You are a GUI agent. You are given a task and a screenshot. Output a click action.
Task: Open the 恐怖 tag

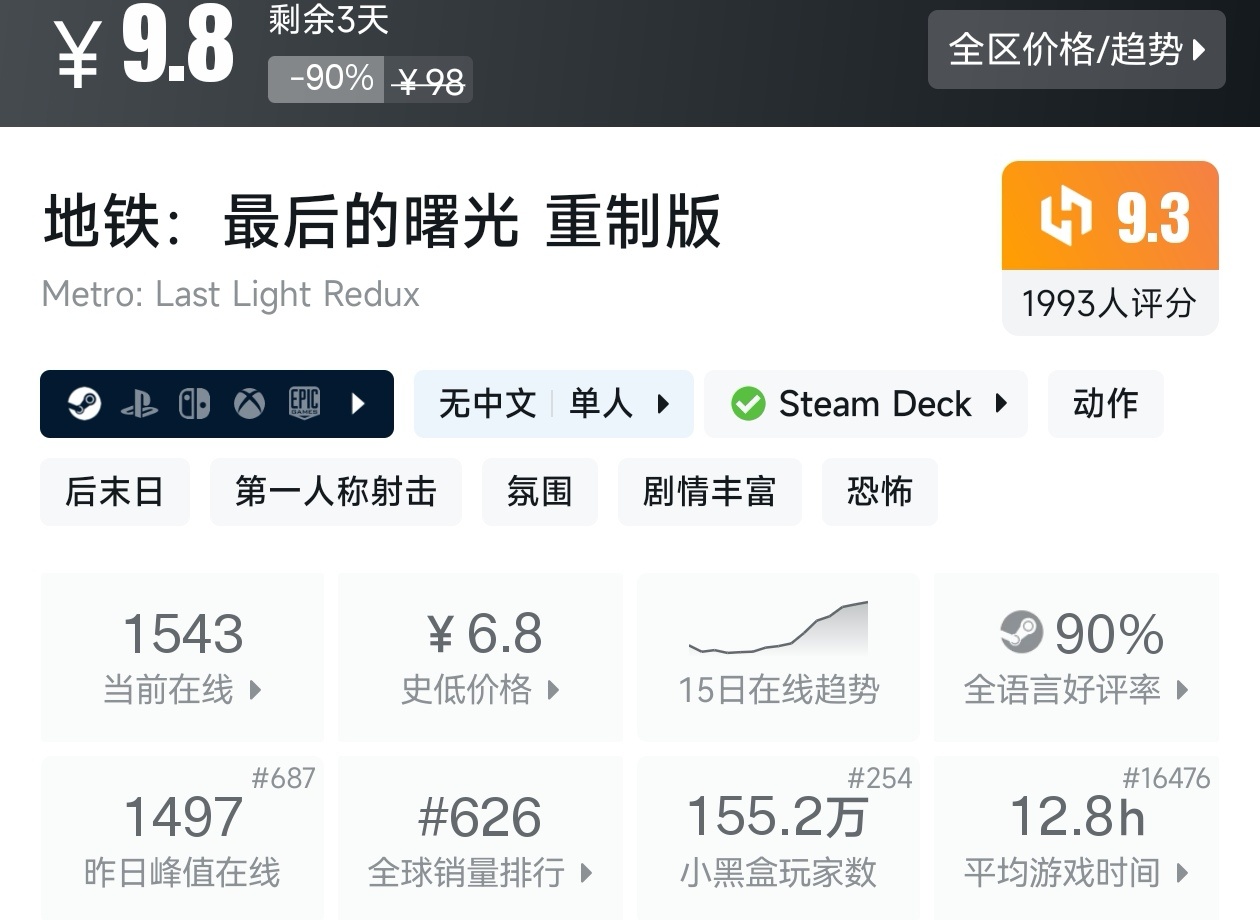click(x=879, y=492)
